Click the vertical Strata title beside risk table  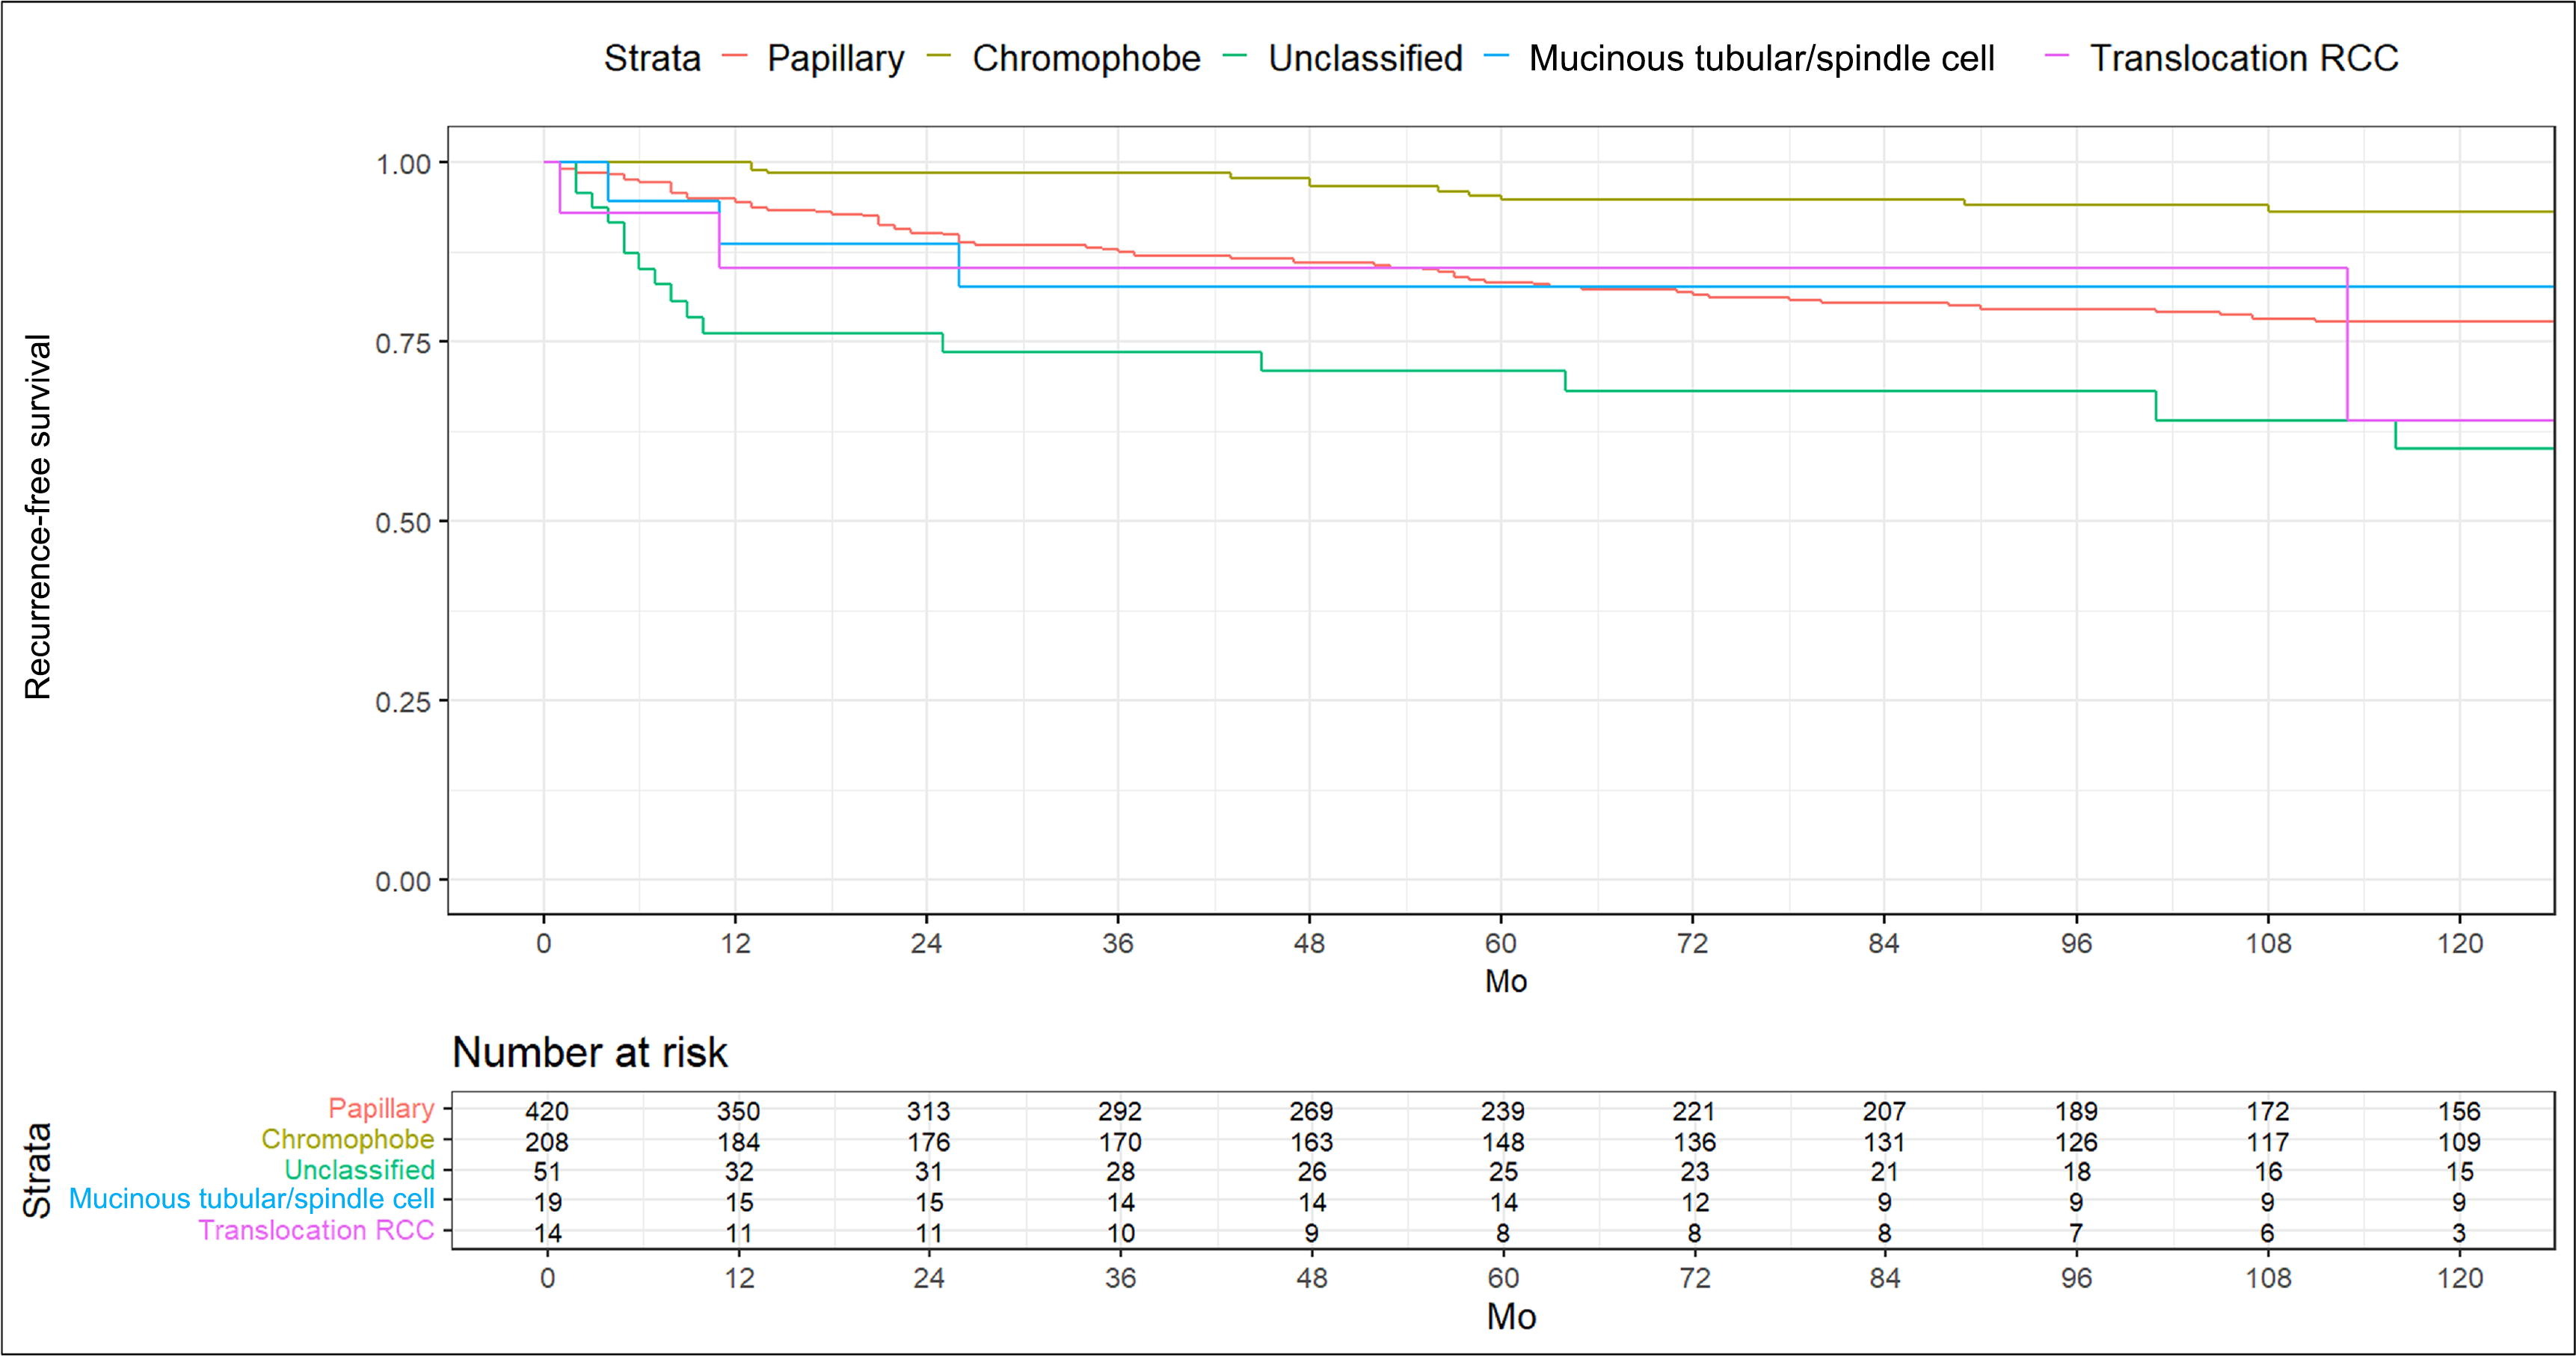(x=37, y=1170)
